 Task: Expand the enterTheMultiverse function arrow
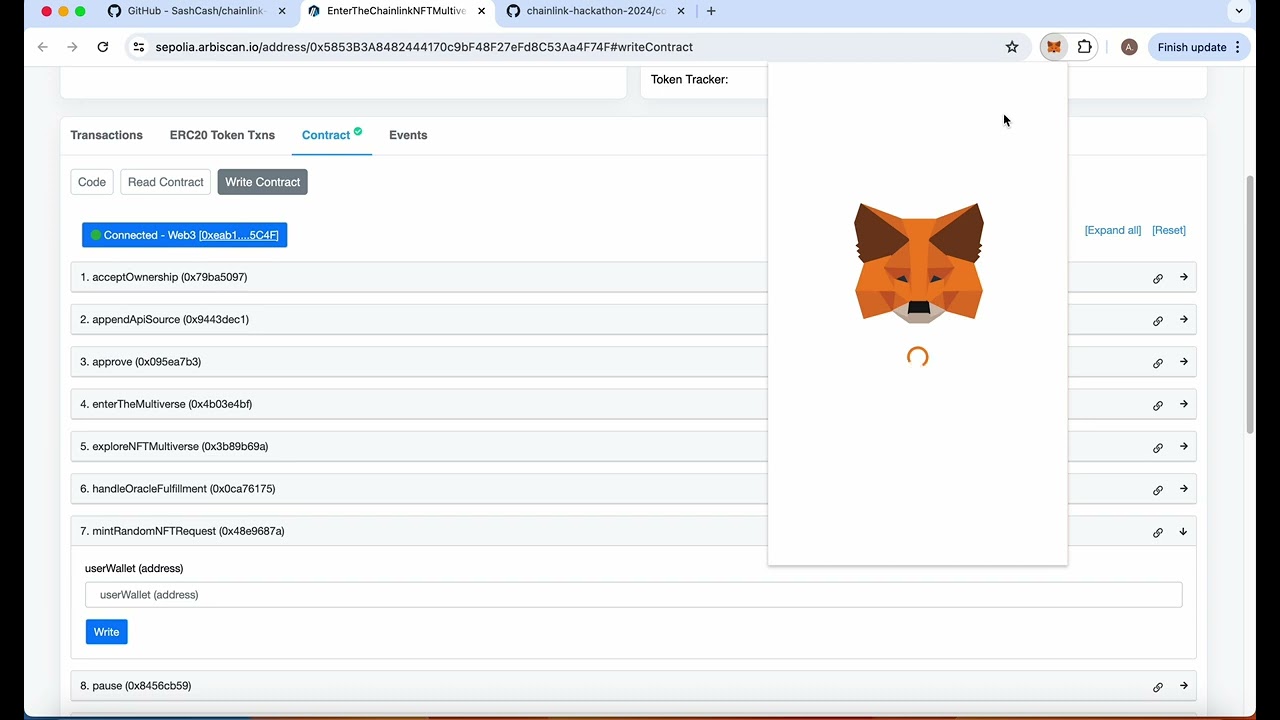[1183, 404]
